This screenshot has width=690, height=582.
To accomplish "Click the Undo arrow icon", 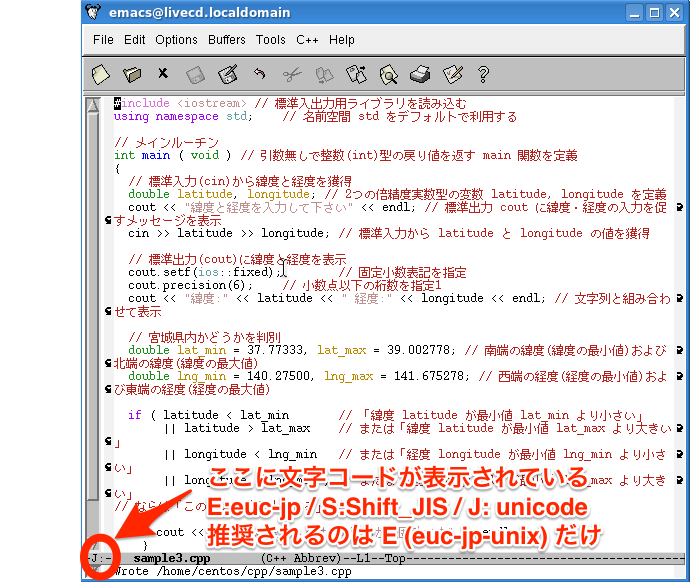I will click(260, 73).
